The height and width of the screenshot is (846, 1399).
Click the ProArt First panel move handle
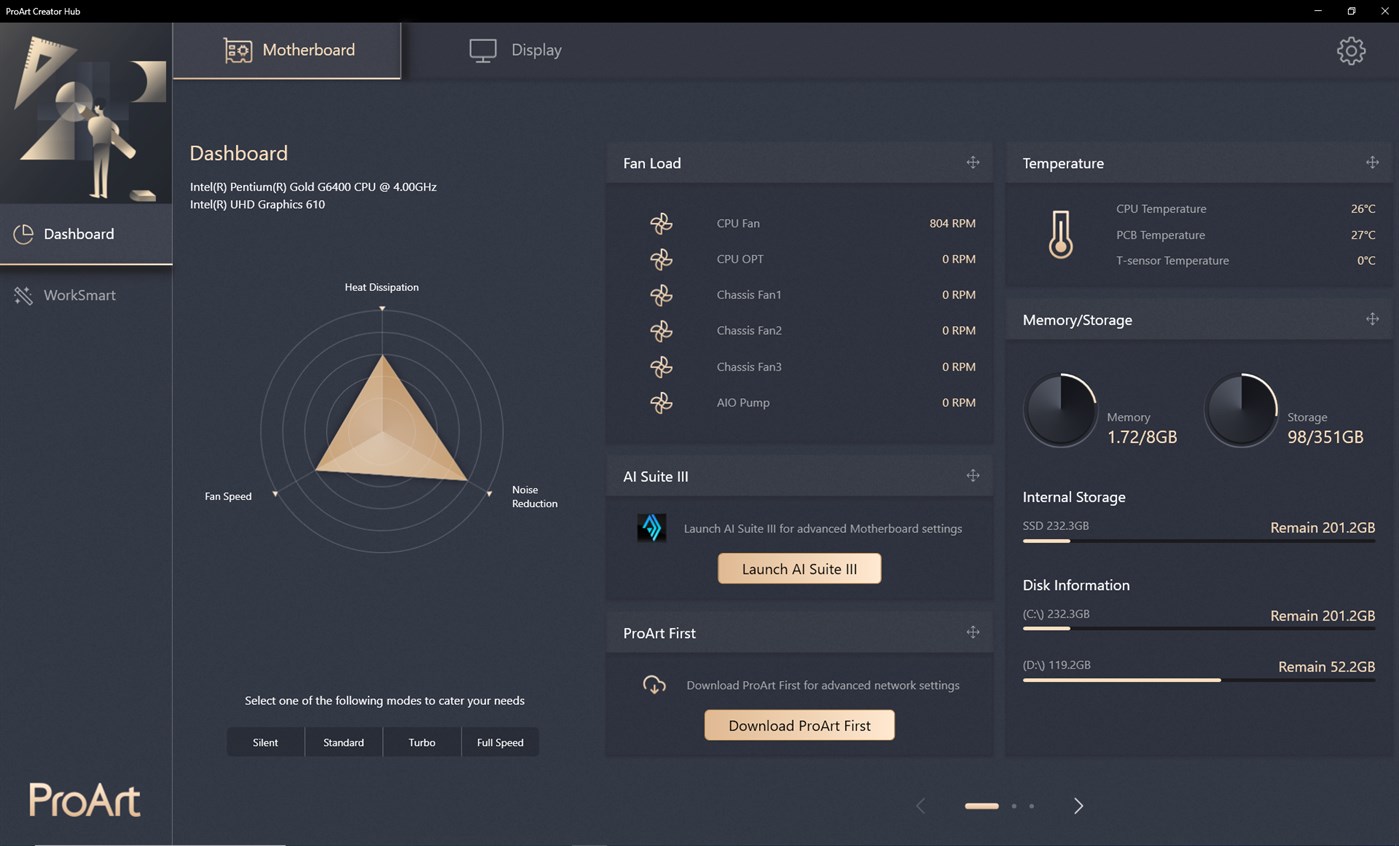[972, 632]
